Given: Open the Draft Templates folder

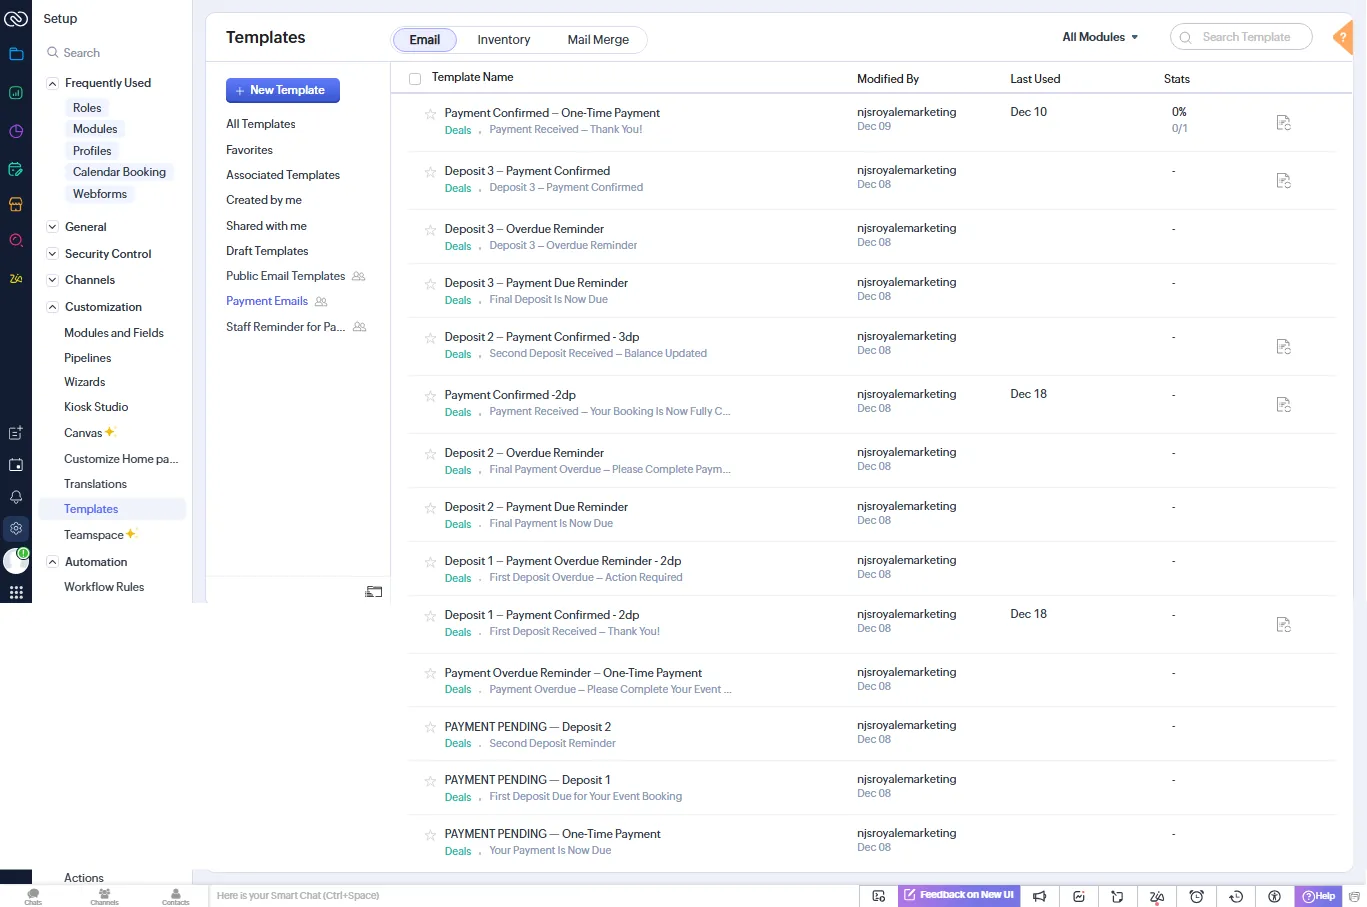Looking at the screenshot, I should [x=267, y=251].
